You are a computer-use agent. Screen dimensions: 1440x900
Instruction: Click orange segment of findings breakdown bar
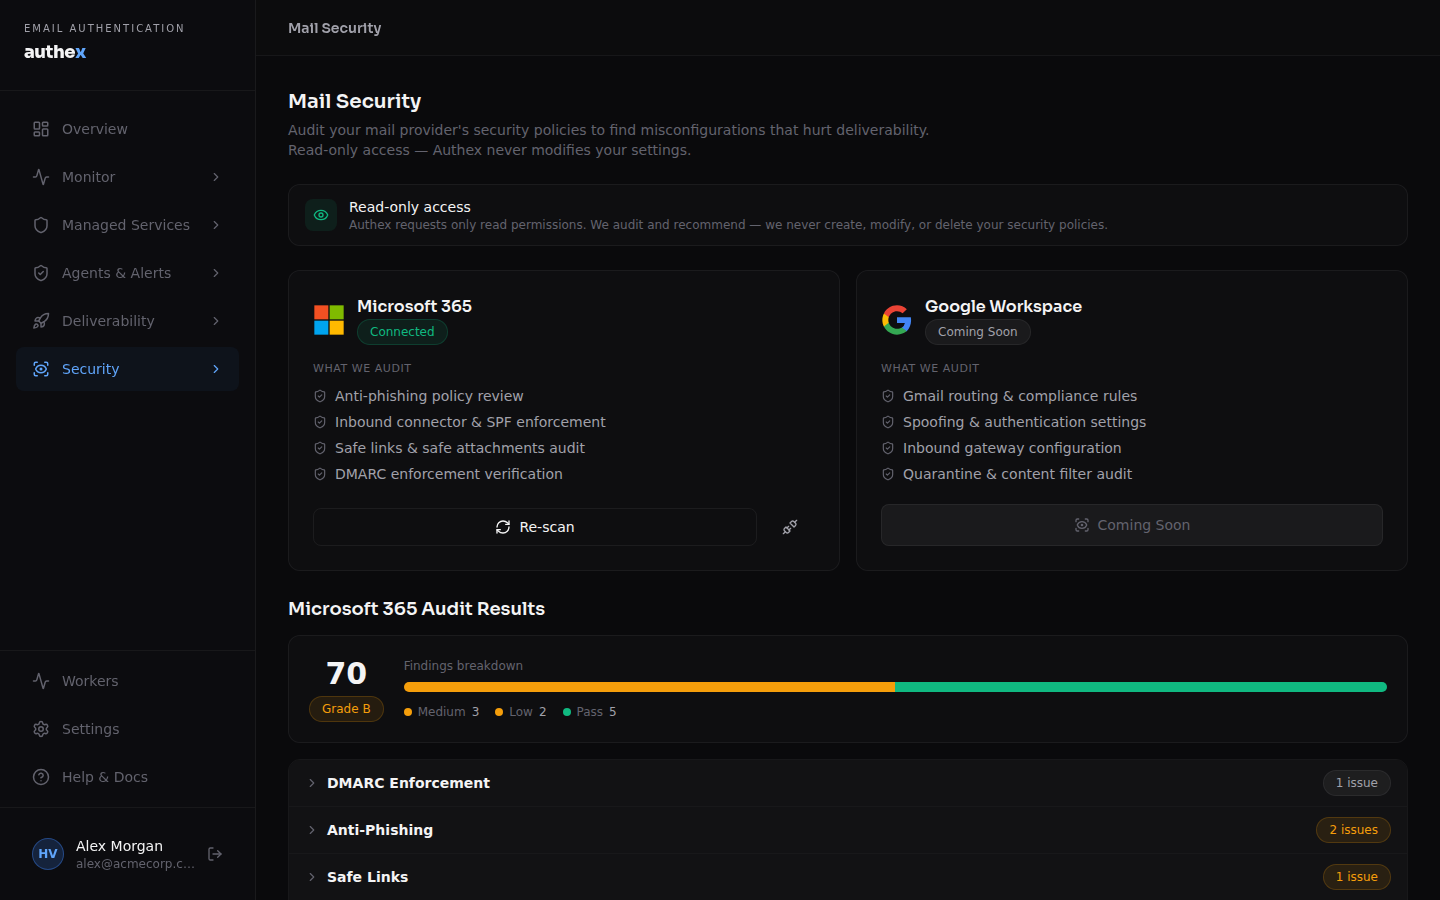tap(649, 687)
